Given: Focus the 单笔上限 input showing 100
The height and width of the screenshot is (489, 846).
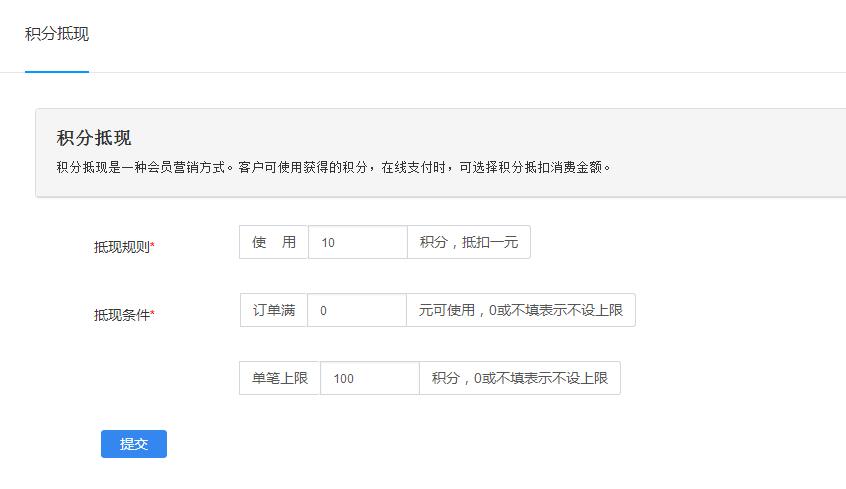Looking at the screenshot, I should click(369, 378).
